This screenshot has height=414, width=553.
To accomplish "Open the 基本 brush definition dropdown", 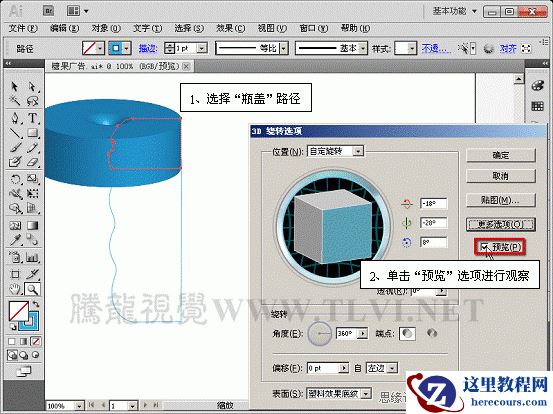I will click(363, 48).
